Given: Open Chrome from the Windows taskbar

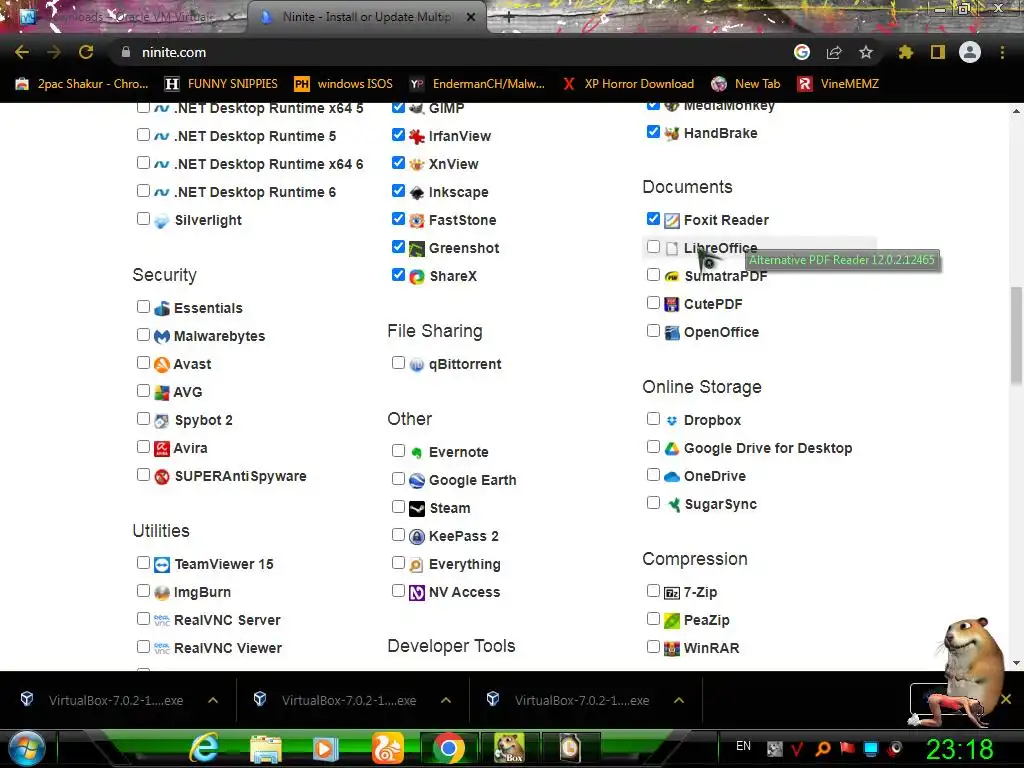Looking at the screenshot, I should (x=449, y=748).
